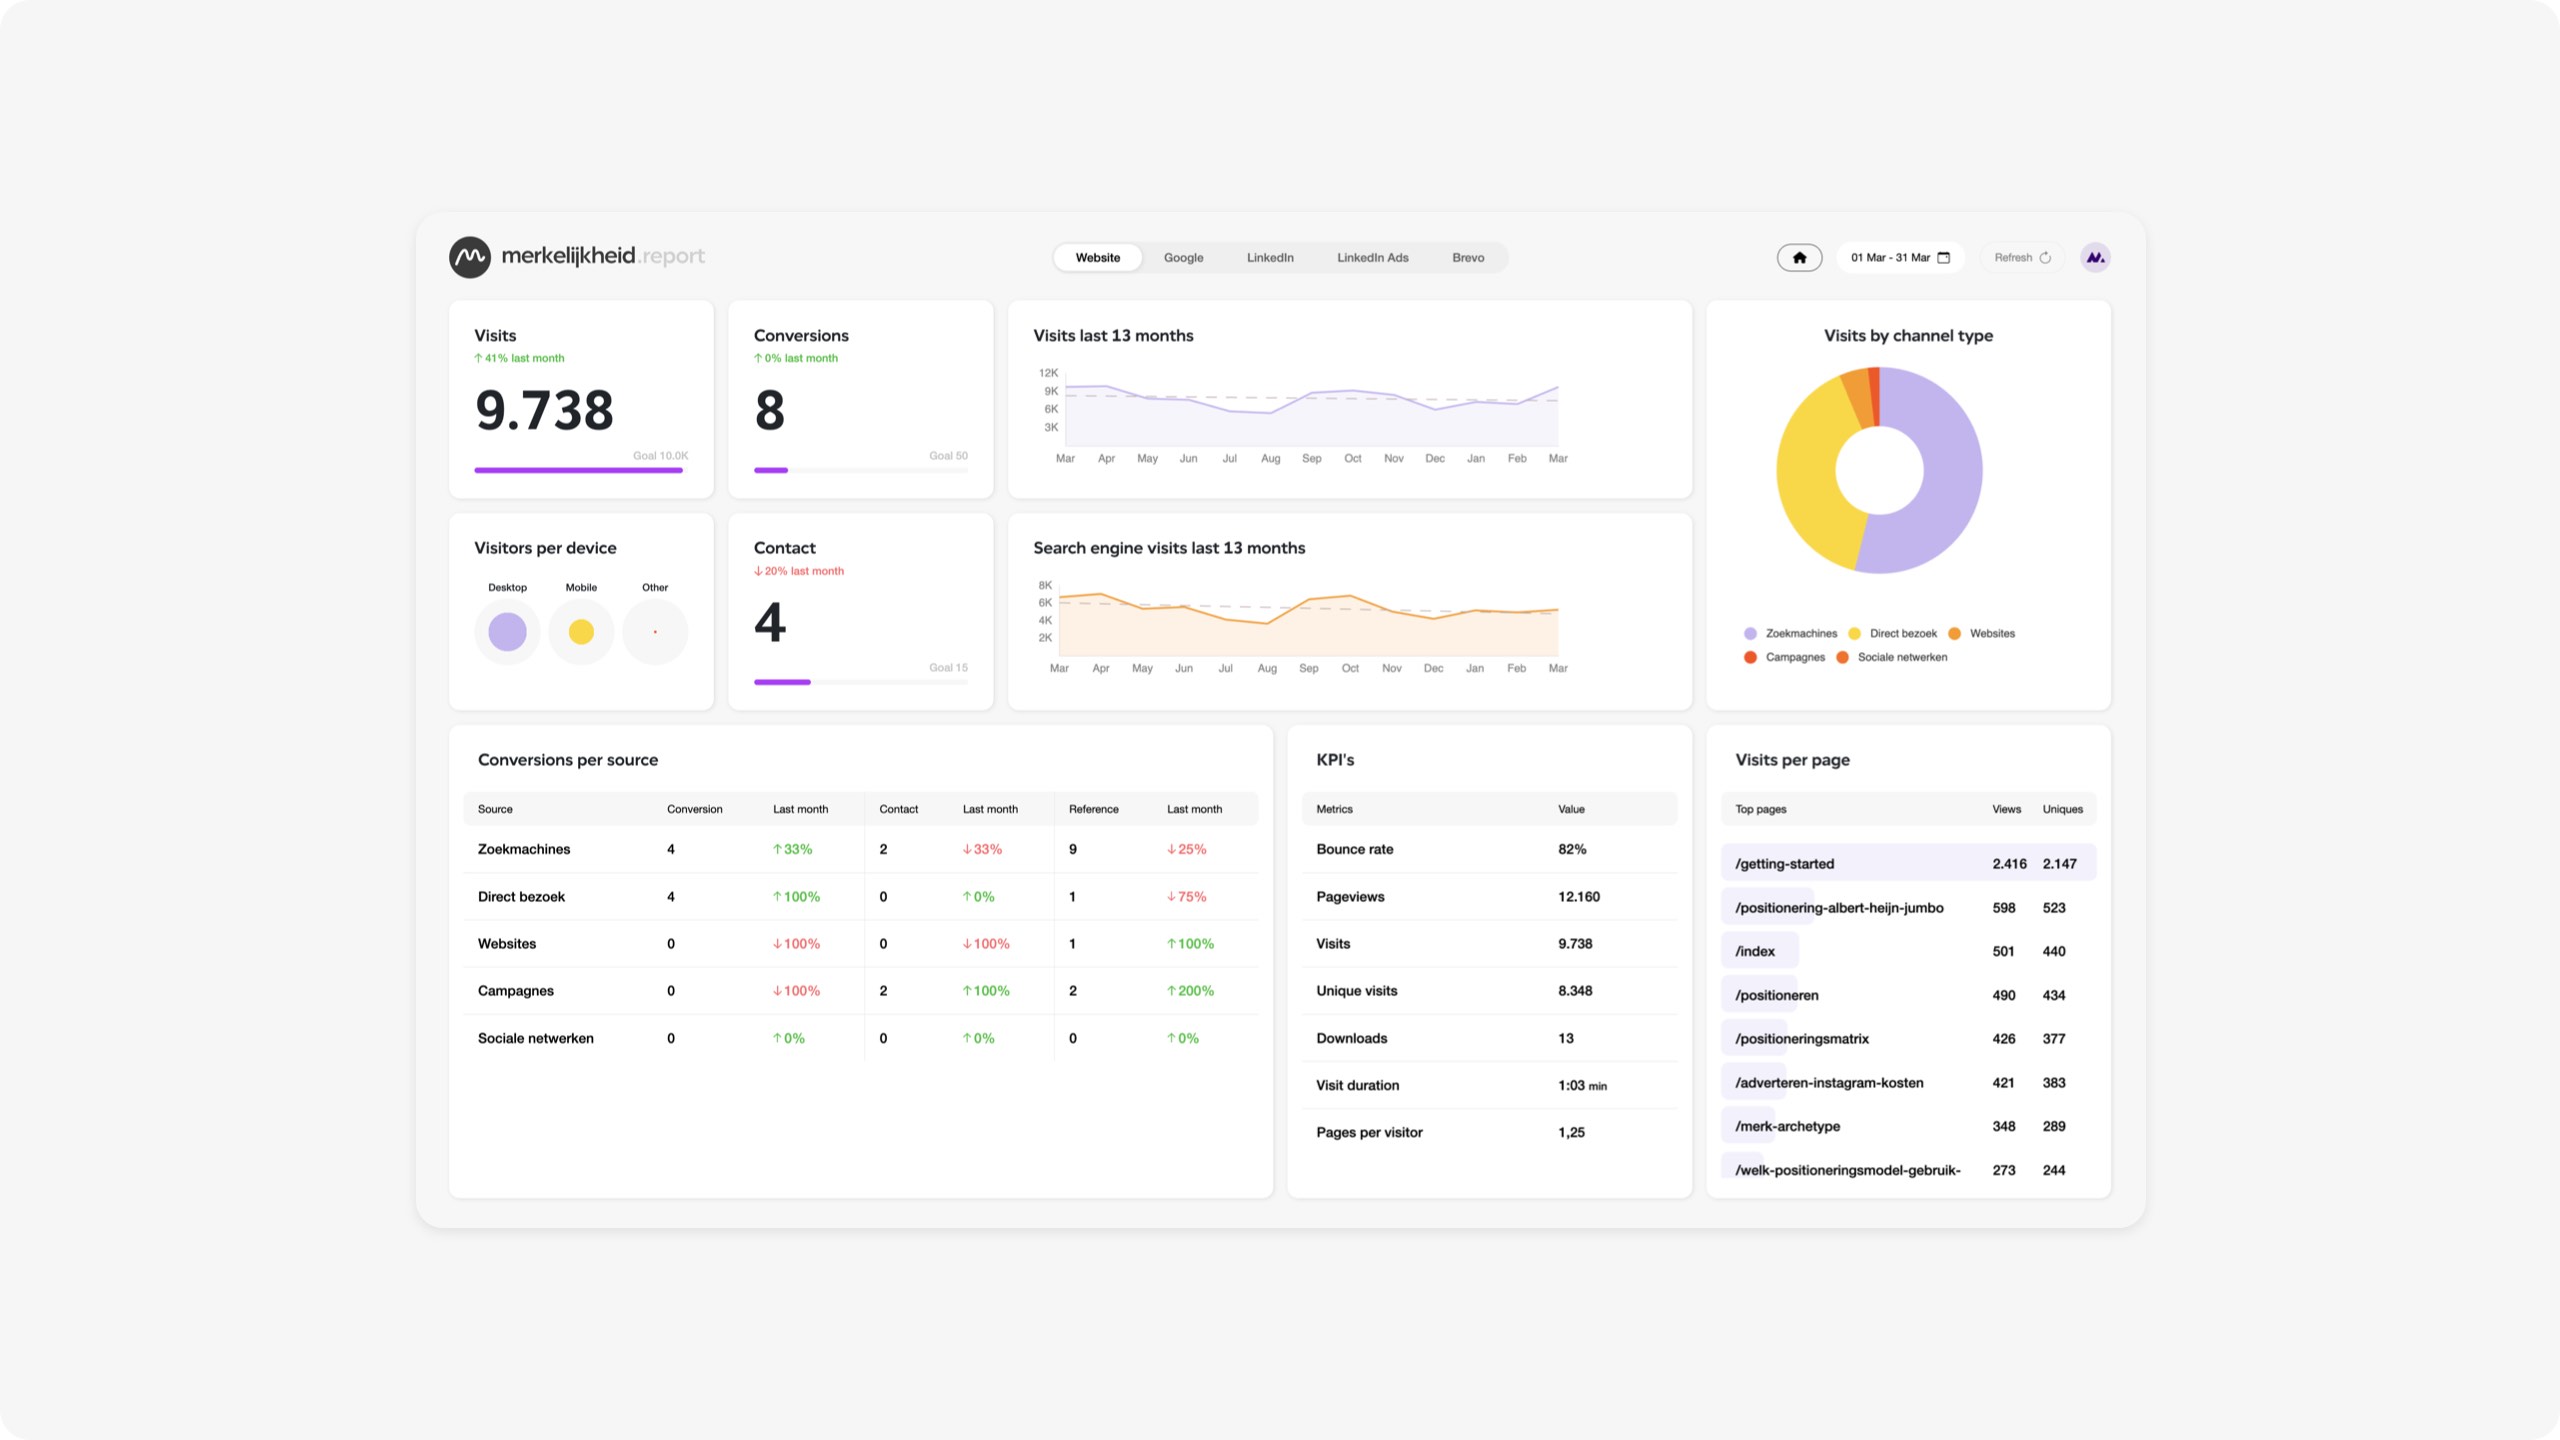Click the 200% value in Campagnes row
Image resolution: width=2560 pixels, height=1440 pixels.
click(x=1190, y=991)
